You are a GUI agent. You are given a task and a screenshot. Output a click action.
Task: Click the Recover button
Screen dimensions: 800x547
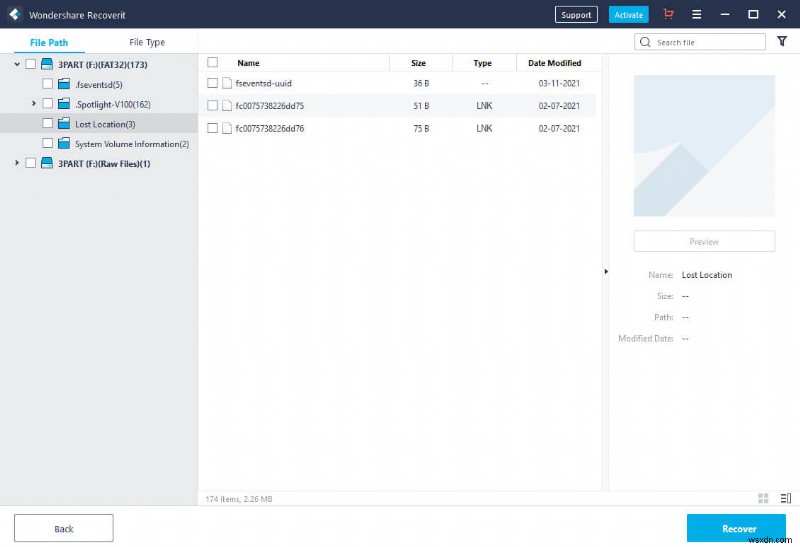click(x=738, y=528)
